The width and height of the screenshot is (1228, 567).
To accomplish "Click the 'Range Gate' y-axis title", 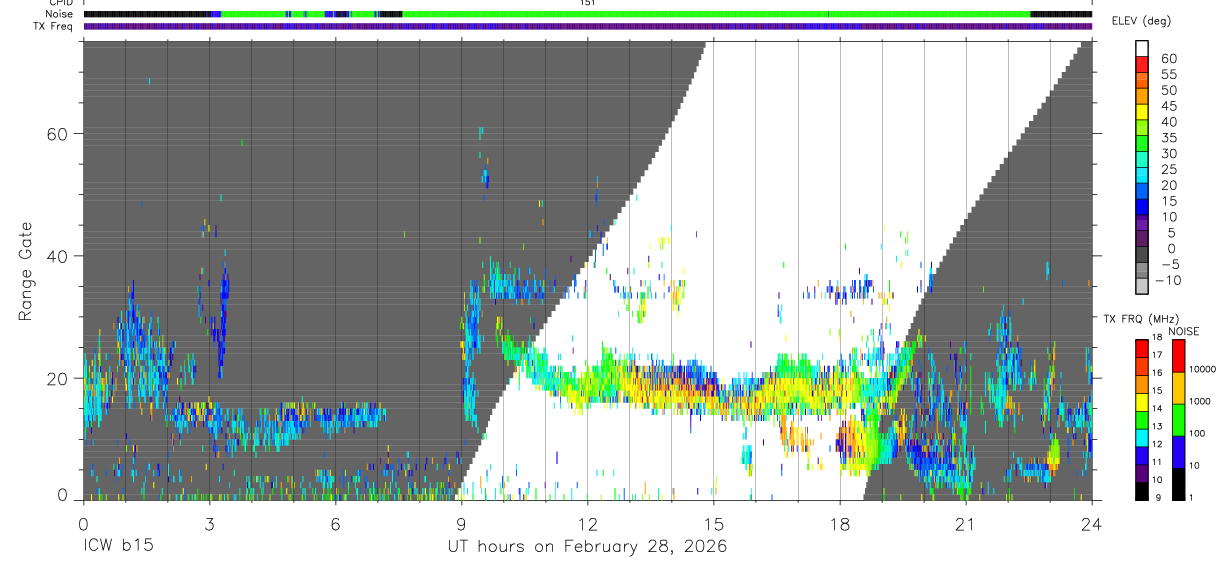I will point(27,272).
